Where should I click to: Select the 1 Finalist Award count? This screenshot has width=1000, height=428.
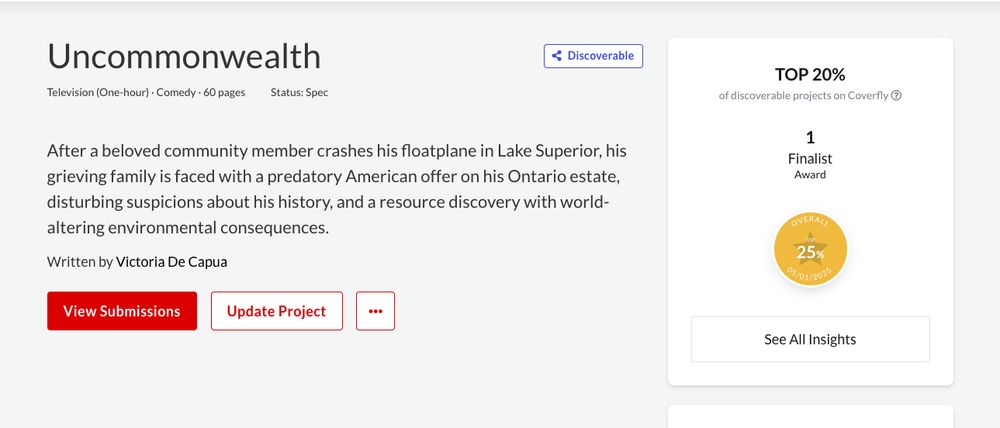tap(810, 155)
